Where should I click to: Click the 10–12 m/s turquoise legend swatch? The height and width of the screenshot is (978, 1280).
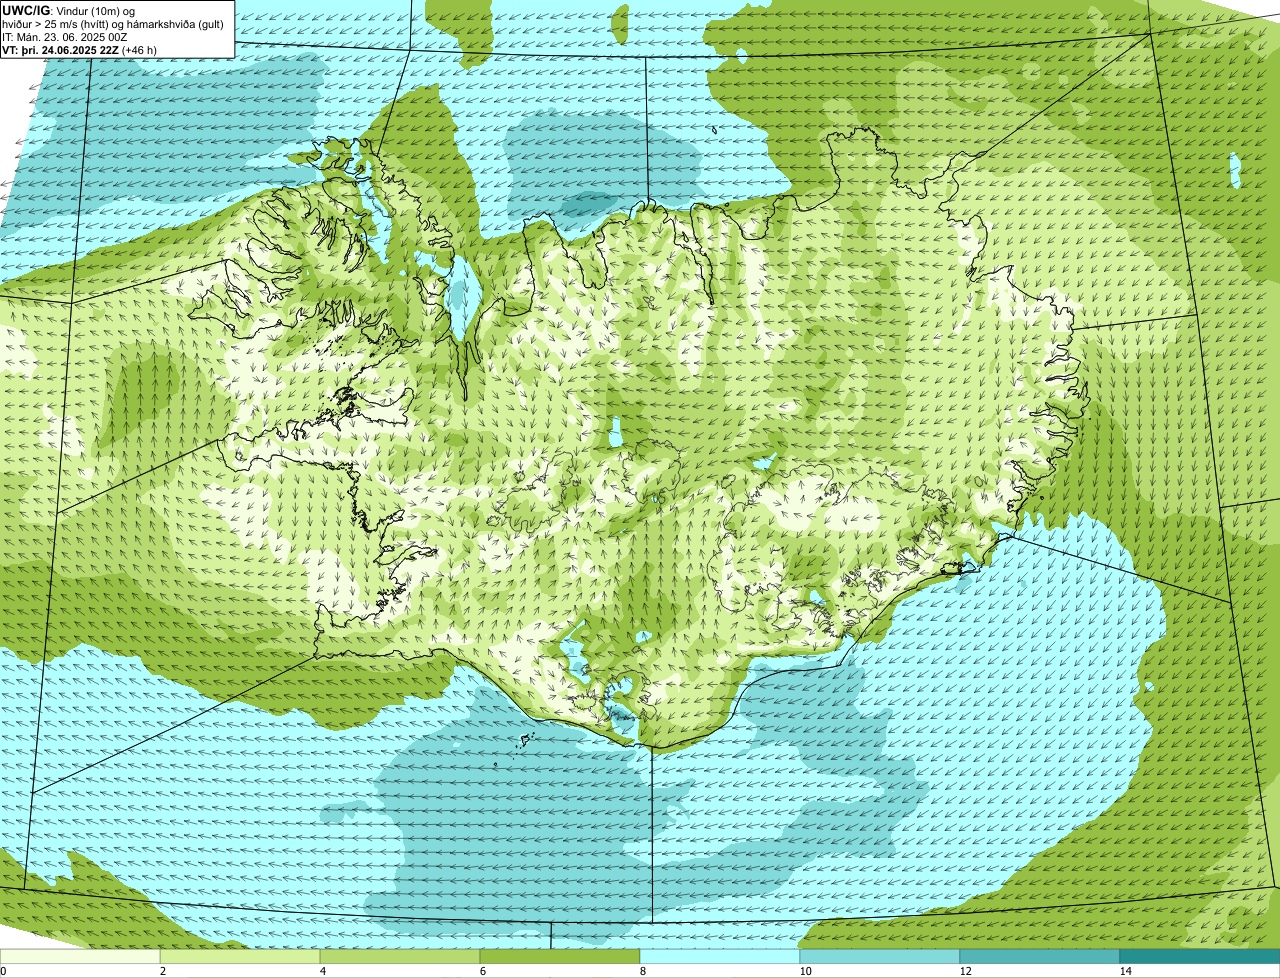pyautogui.click(x=880, y=956)
